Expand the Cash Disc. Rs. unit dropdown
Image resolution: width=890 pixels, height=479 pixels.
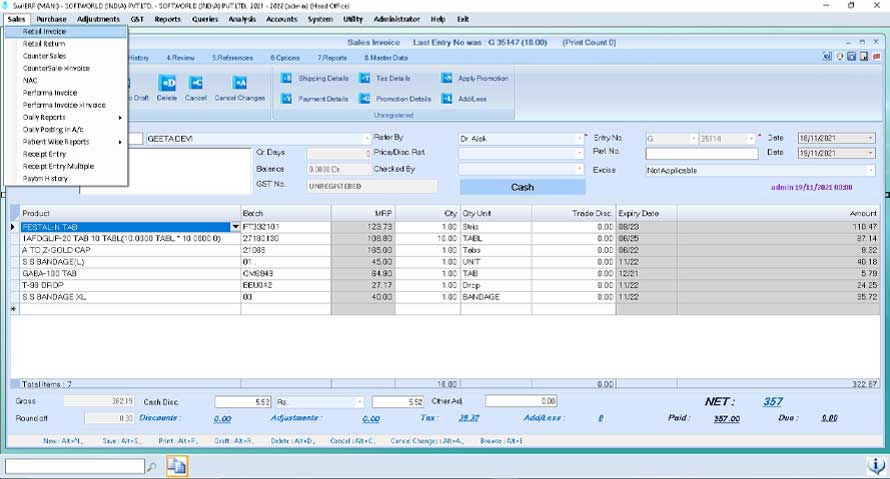tap(359, 402)
